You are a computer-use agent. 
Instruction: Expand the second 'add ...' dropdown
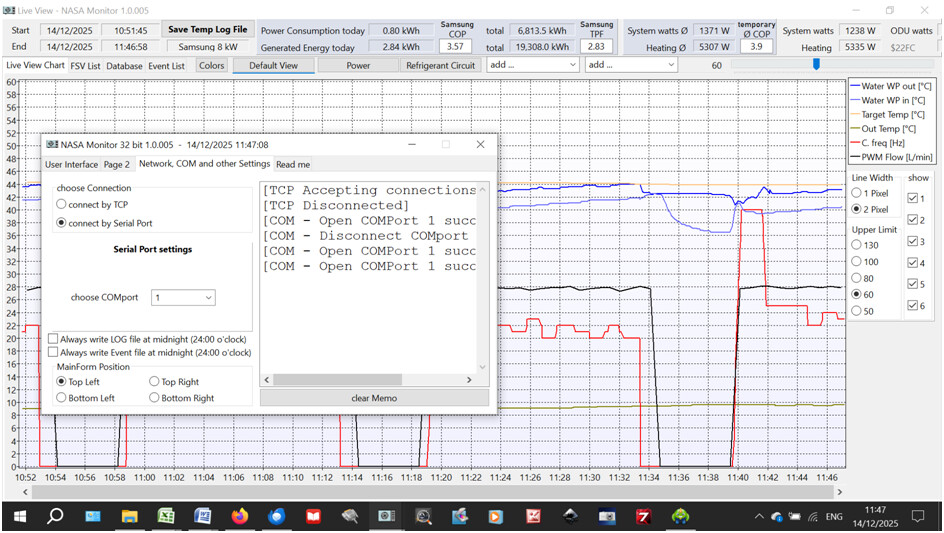point(631,65)
